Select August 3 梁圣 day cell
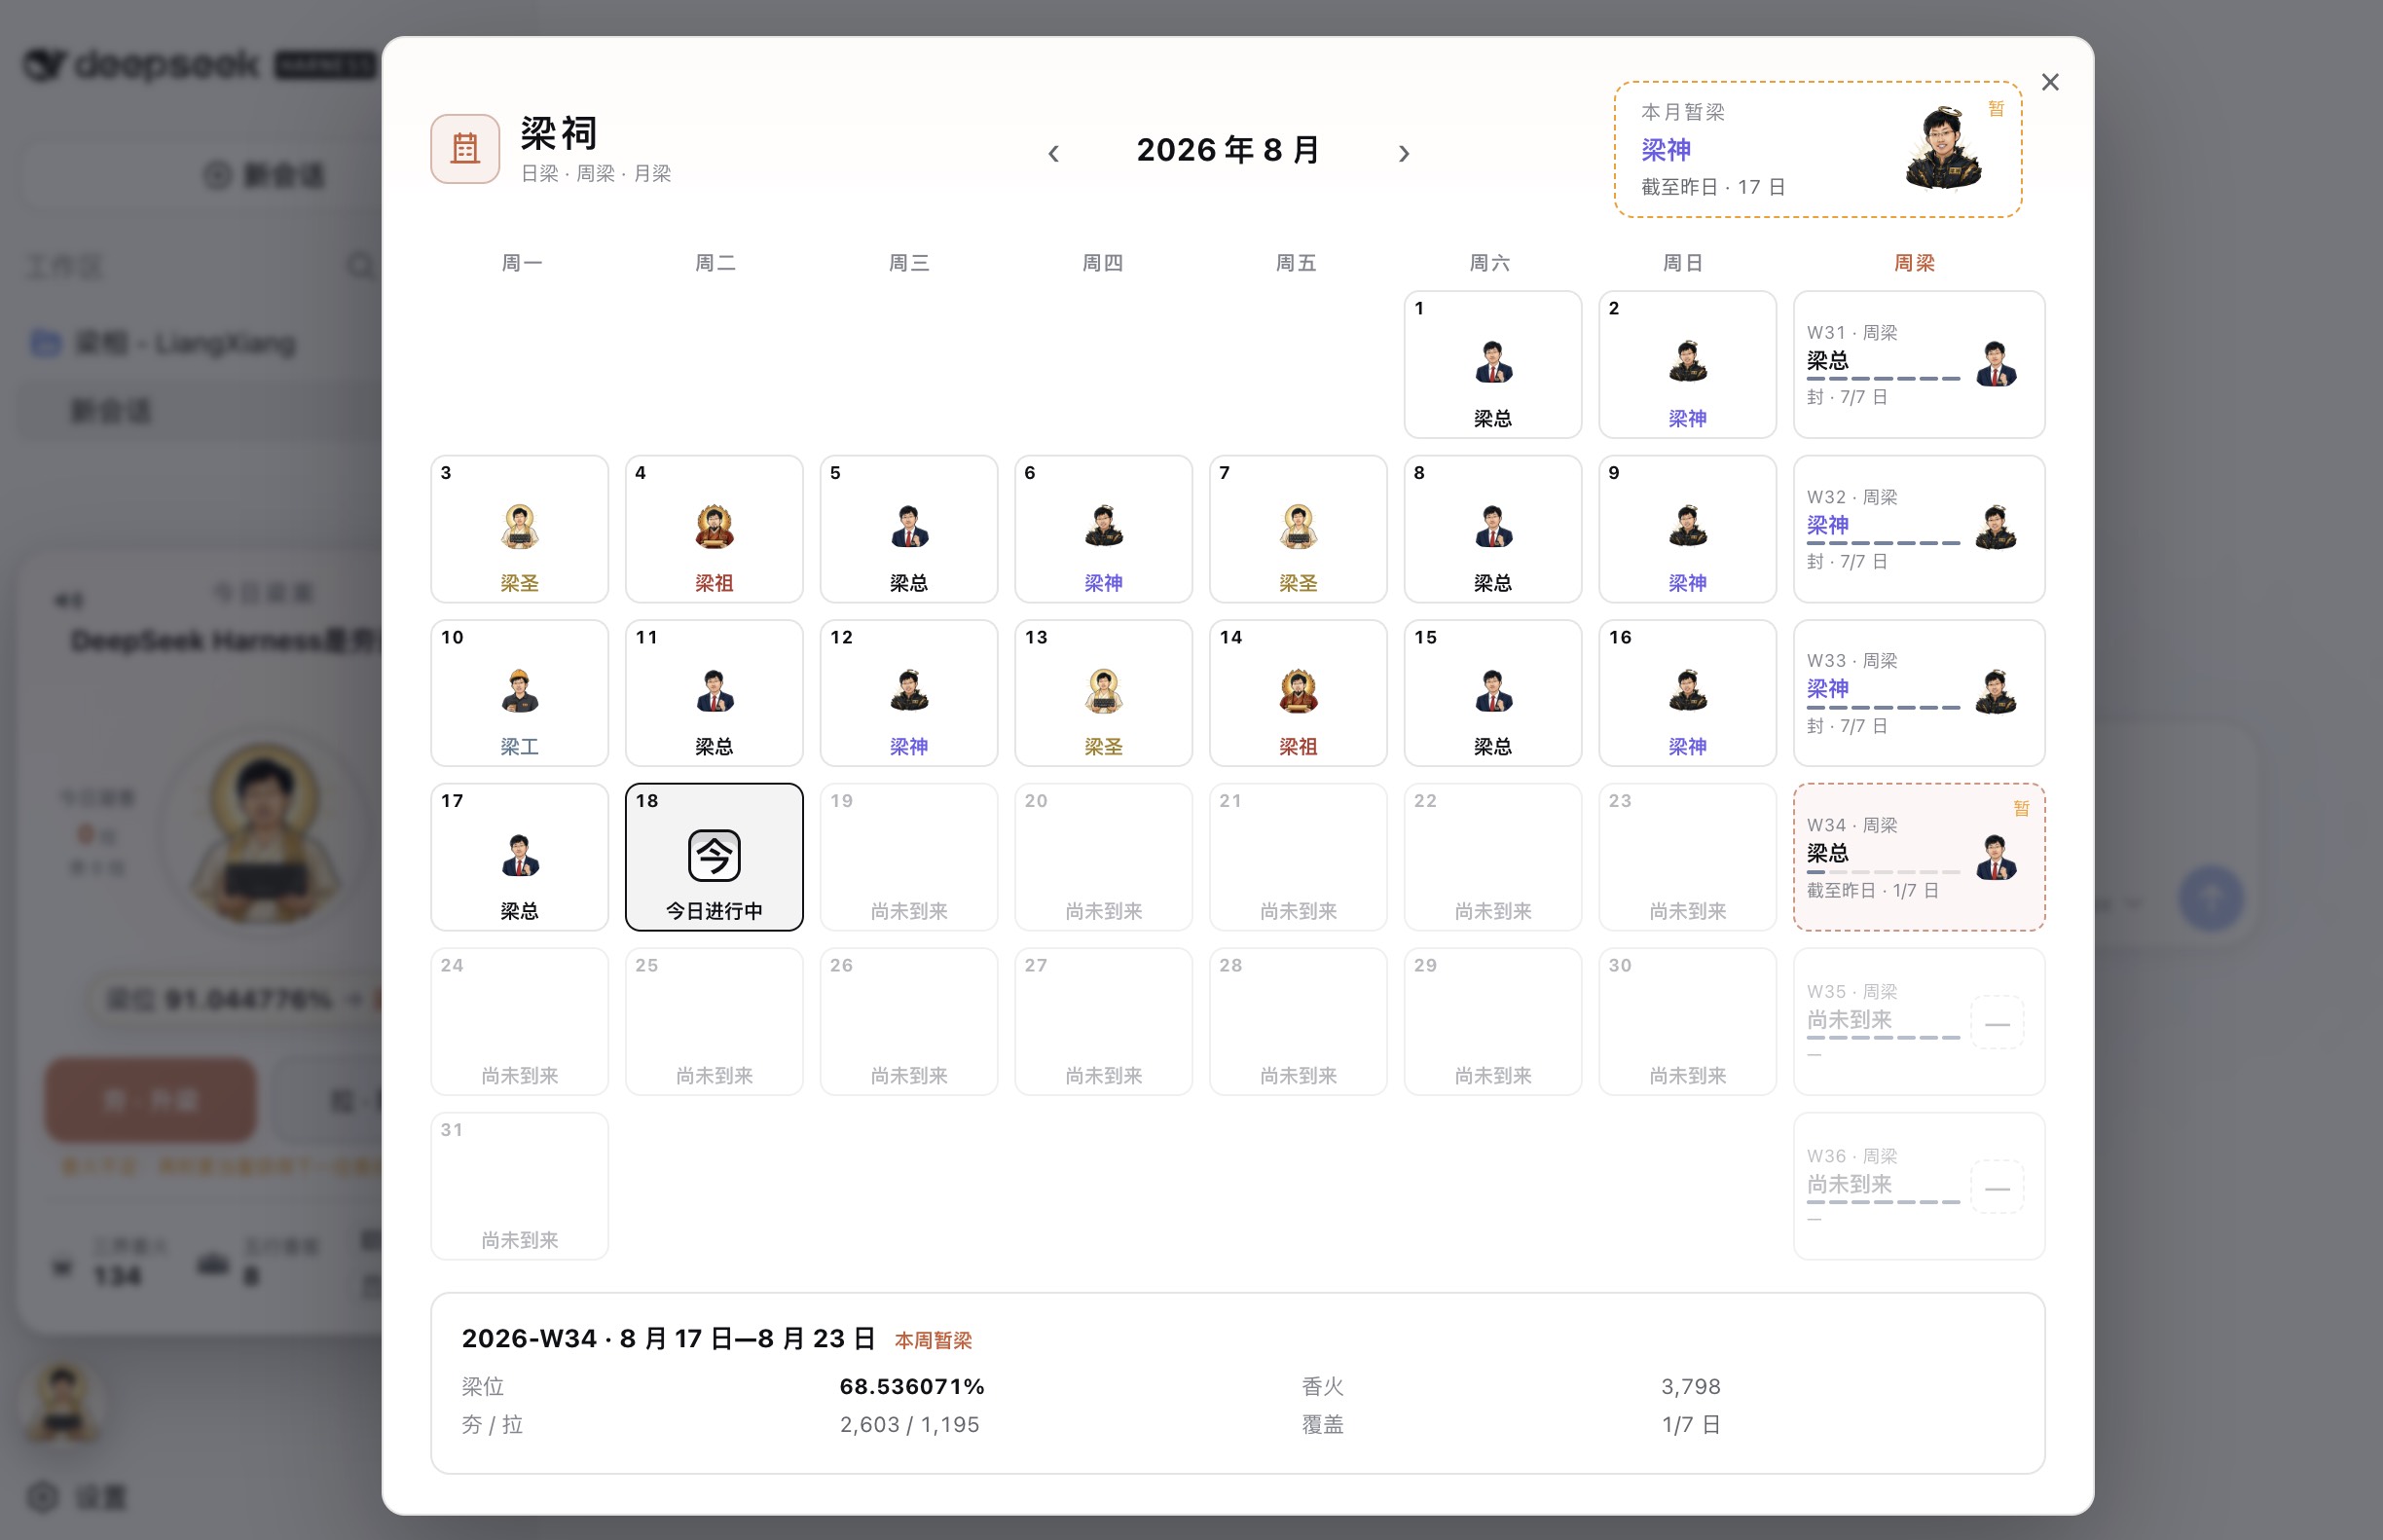Screen dimensions: 2383x1540 tap(520, 529)
